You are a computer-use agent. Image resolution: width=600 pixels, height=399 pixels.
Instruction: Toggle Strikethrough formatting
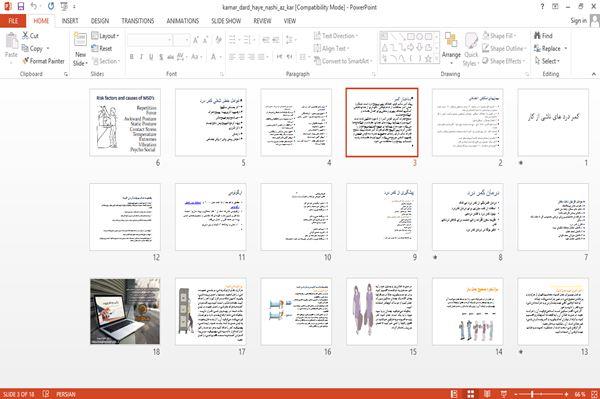tap(170, 57)
